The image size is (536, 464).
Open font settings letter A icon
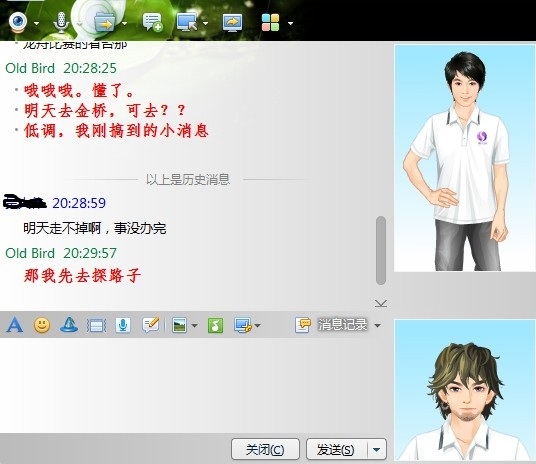point(15,325)
